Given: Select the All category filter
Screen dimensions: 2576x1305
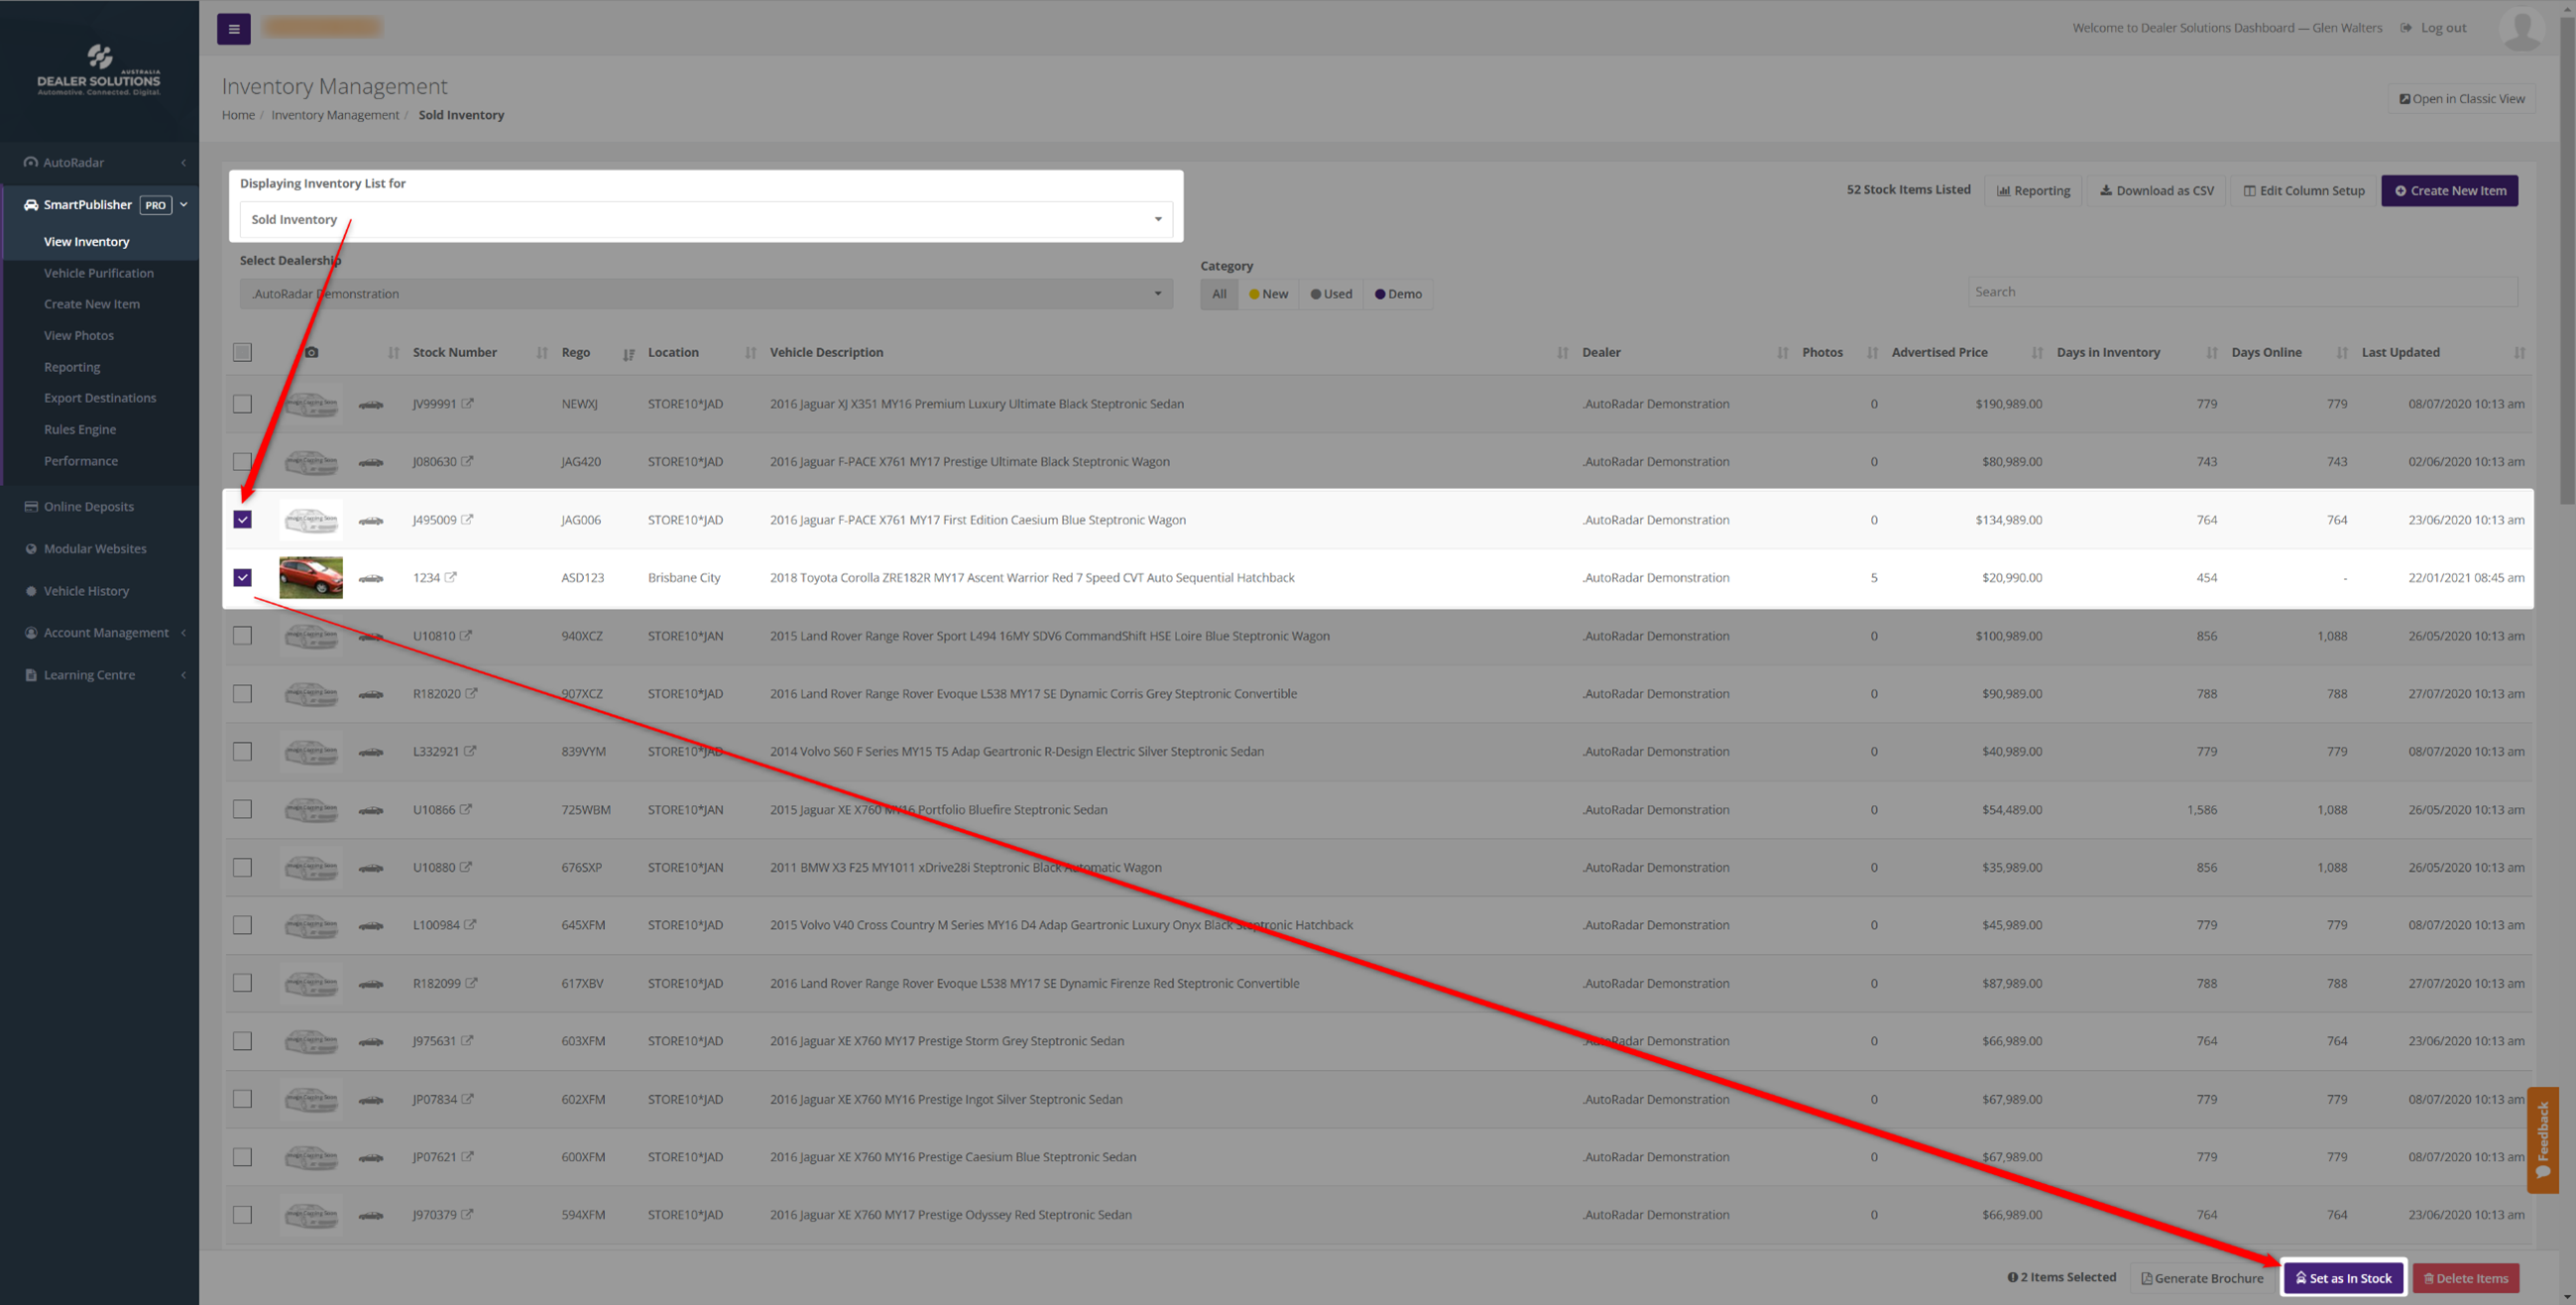Looking at the screenshot, I should [x=1219, y=294].
